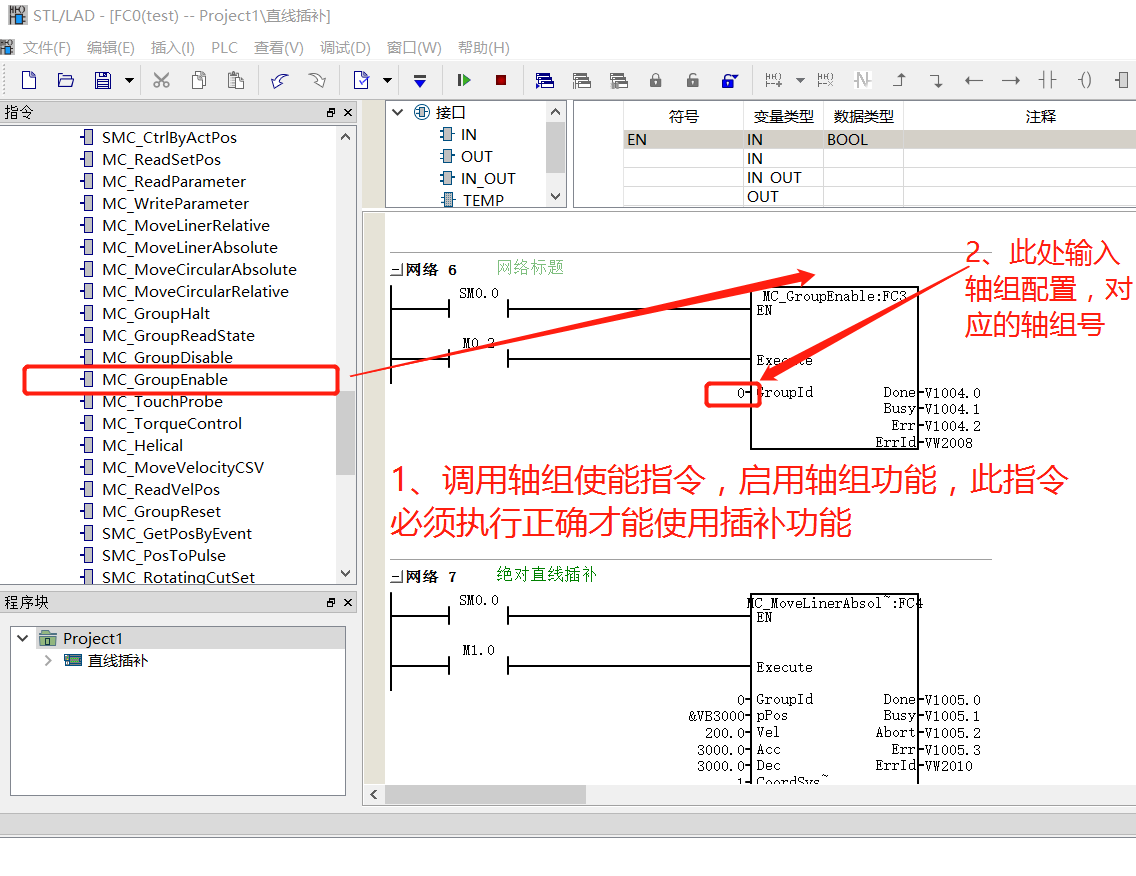Open the 窗口(W) menu
This screenshot has width=1136, height=876.
(414, 48)
